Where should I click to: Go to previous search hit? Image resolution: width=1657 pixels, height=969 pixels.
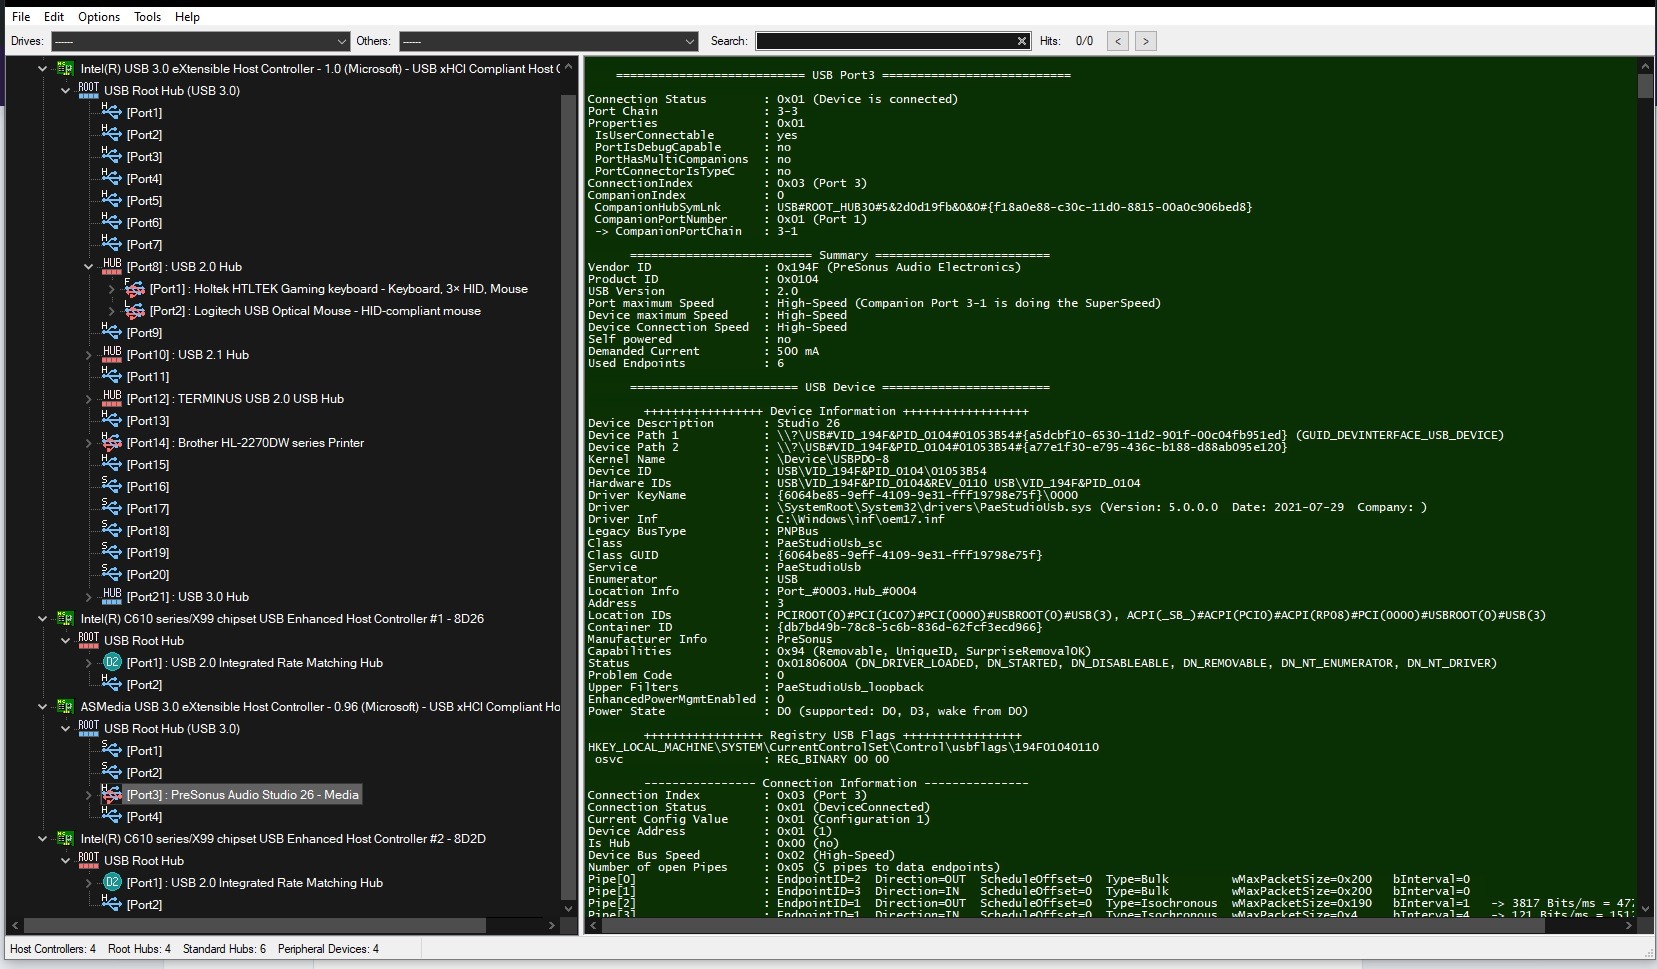[1118, 41]
